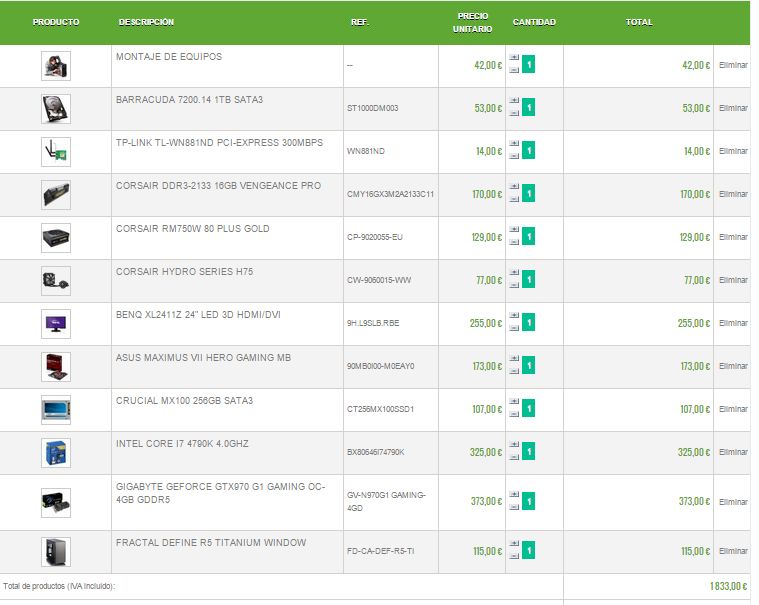The image size is (759, 605).
Task: Open the CORSAIR HYDRO H75 cooler thumbnail
Action: click(x=56, y=281)
